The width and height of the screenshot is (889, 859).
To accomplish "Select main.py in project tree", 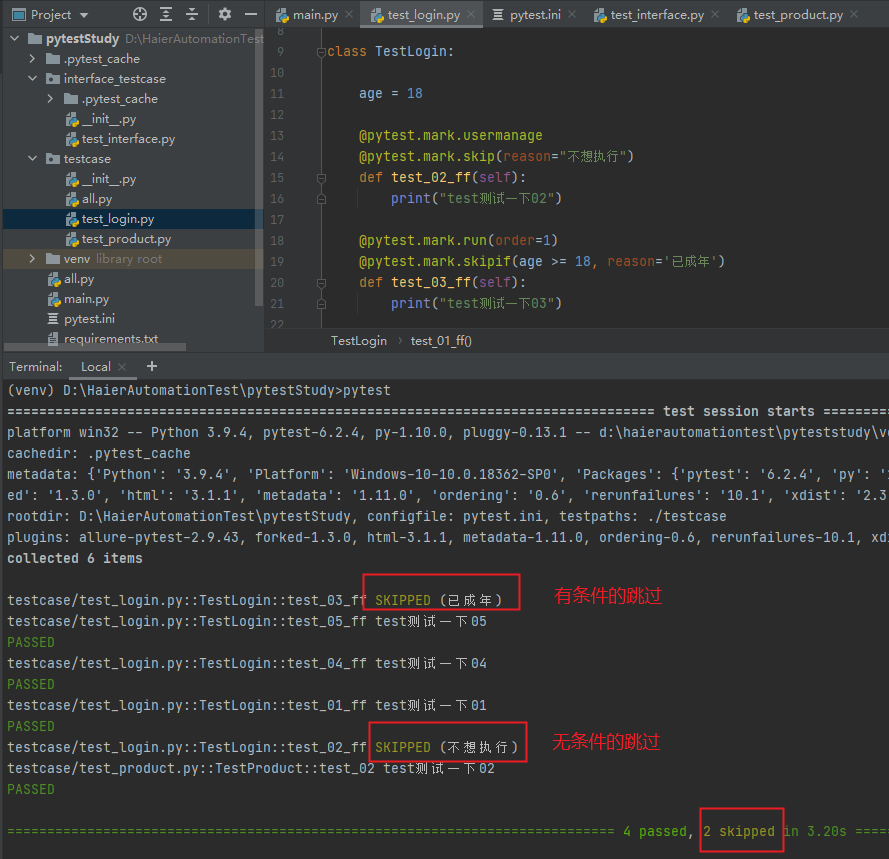I will [86, 299].
